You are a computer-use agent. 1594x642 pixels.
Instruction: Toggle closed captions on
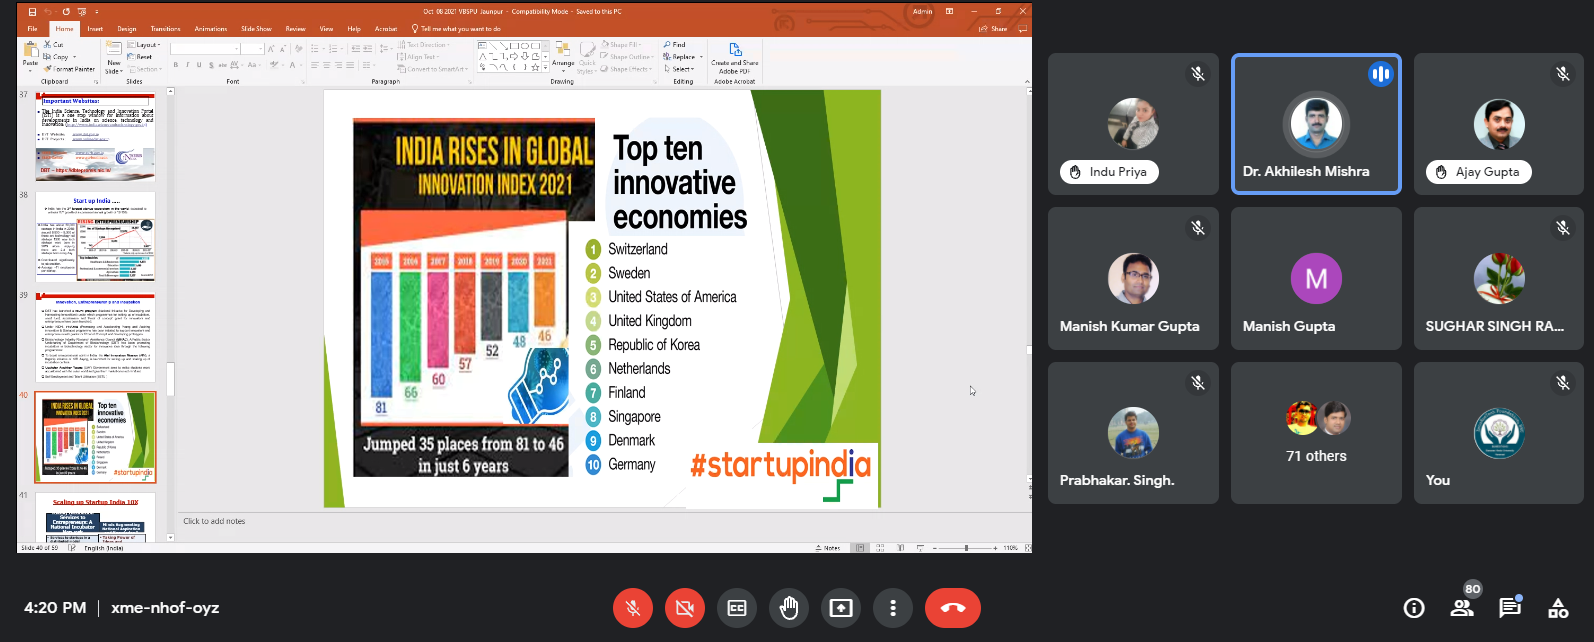click(x=737, y=608)
